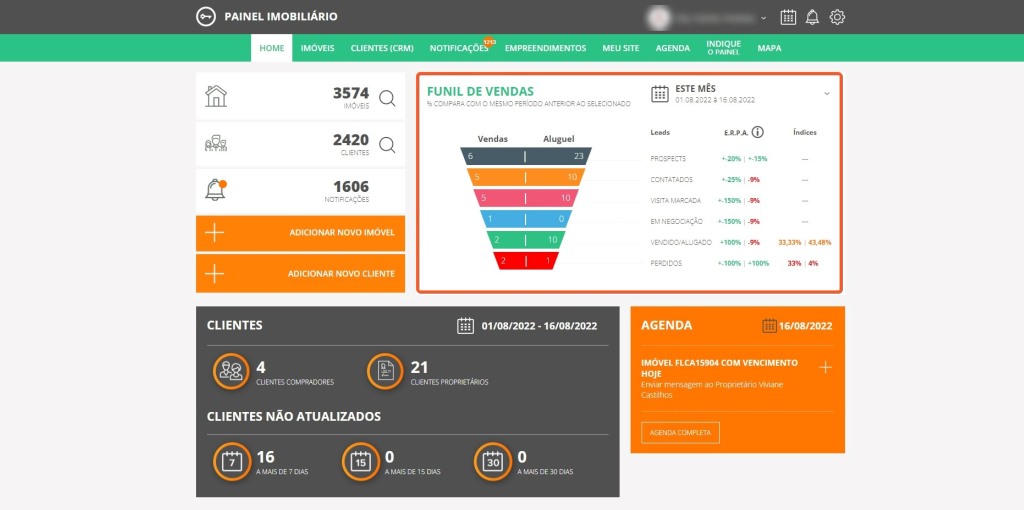Expand the Este Mês period dropdown chevron

[x=827, y=94]
